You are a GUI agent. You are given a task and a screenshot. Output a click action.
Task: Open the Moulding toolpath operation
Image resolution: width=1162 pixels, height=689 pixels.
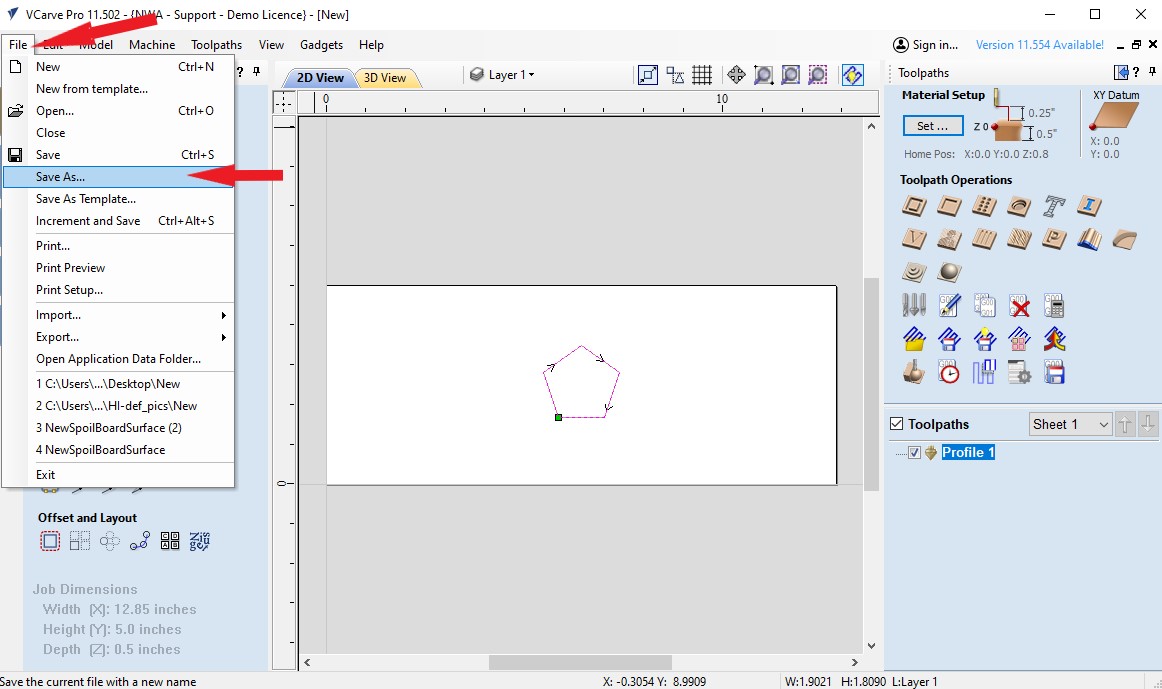[x=1089, y=239]
